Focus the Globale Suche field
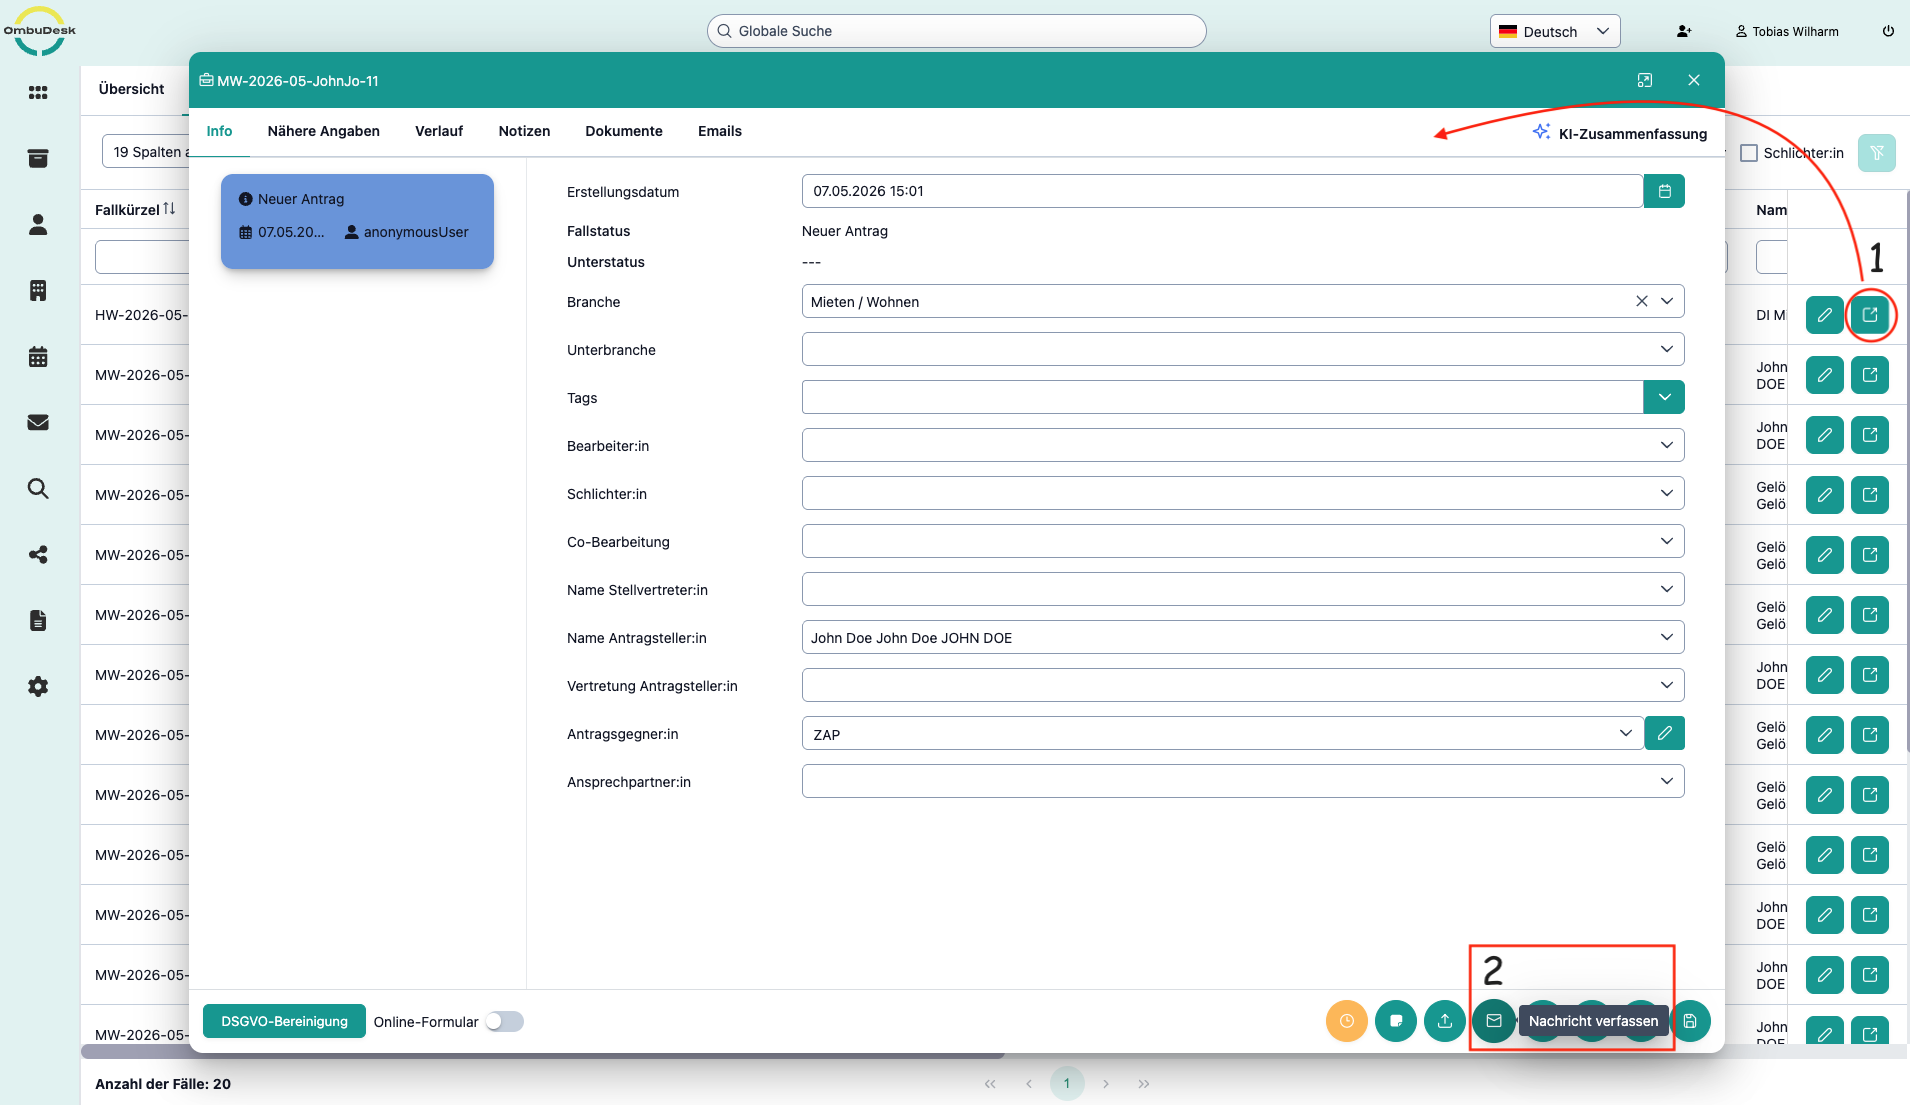 click(x=956, y=31)
